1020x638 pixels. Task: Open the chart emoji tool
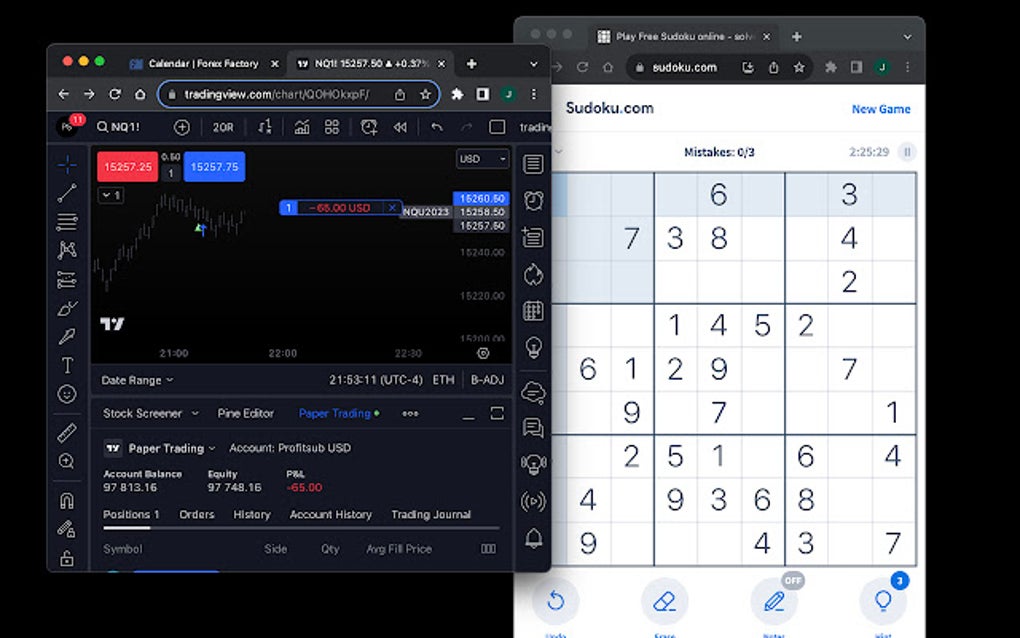[66, 394]
